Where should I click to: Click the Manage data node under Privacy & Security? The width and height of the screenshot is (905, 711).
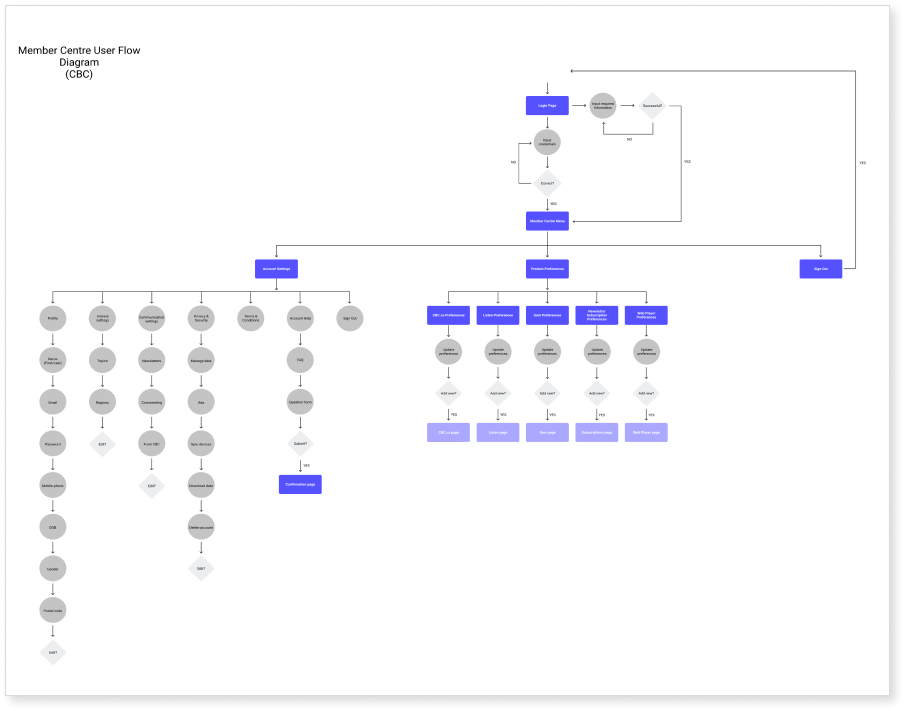point(200,359)
